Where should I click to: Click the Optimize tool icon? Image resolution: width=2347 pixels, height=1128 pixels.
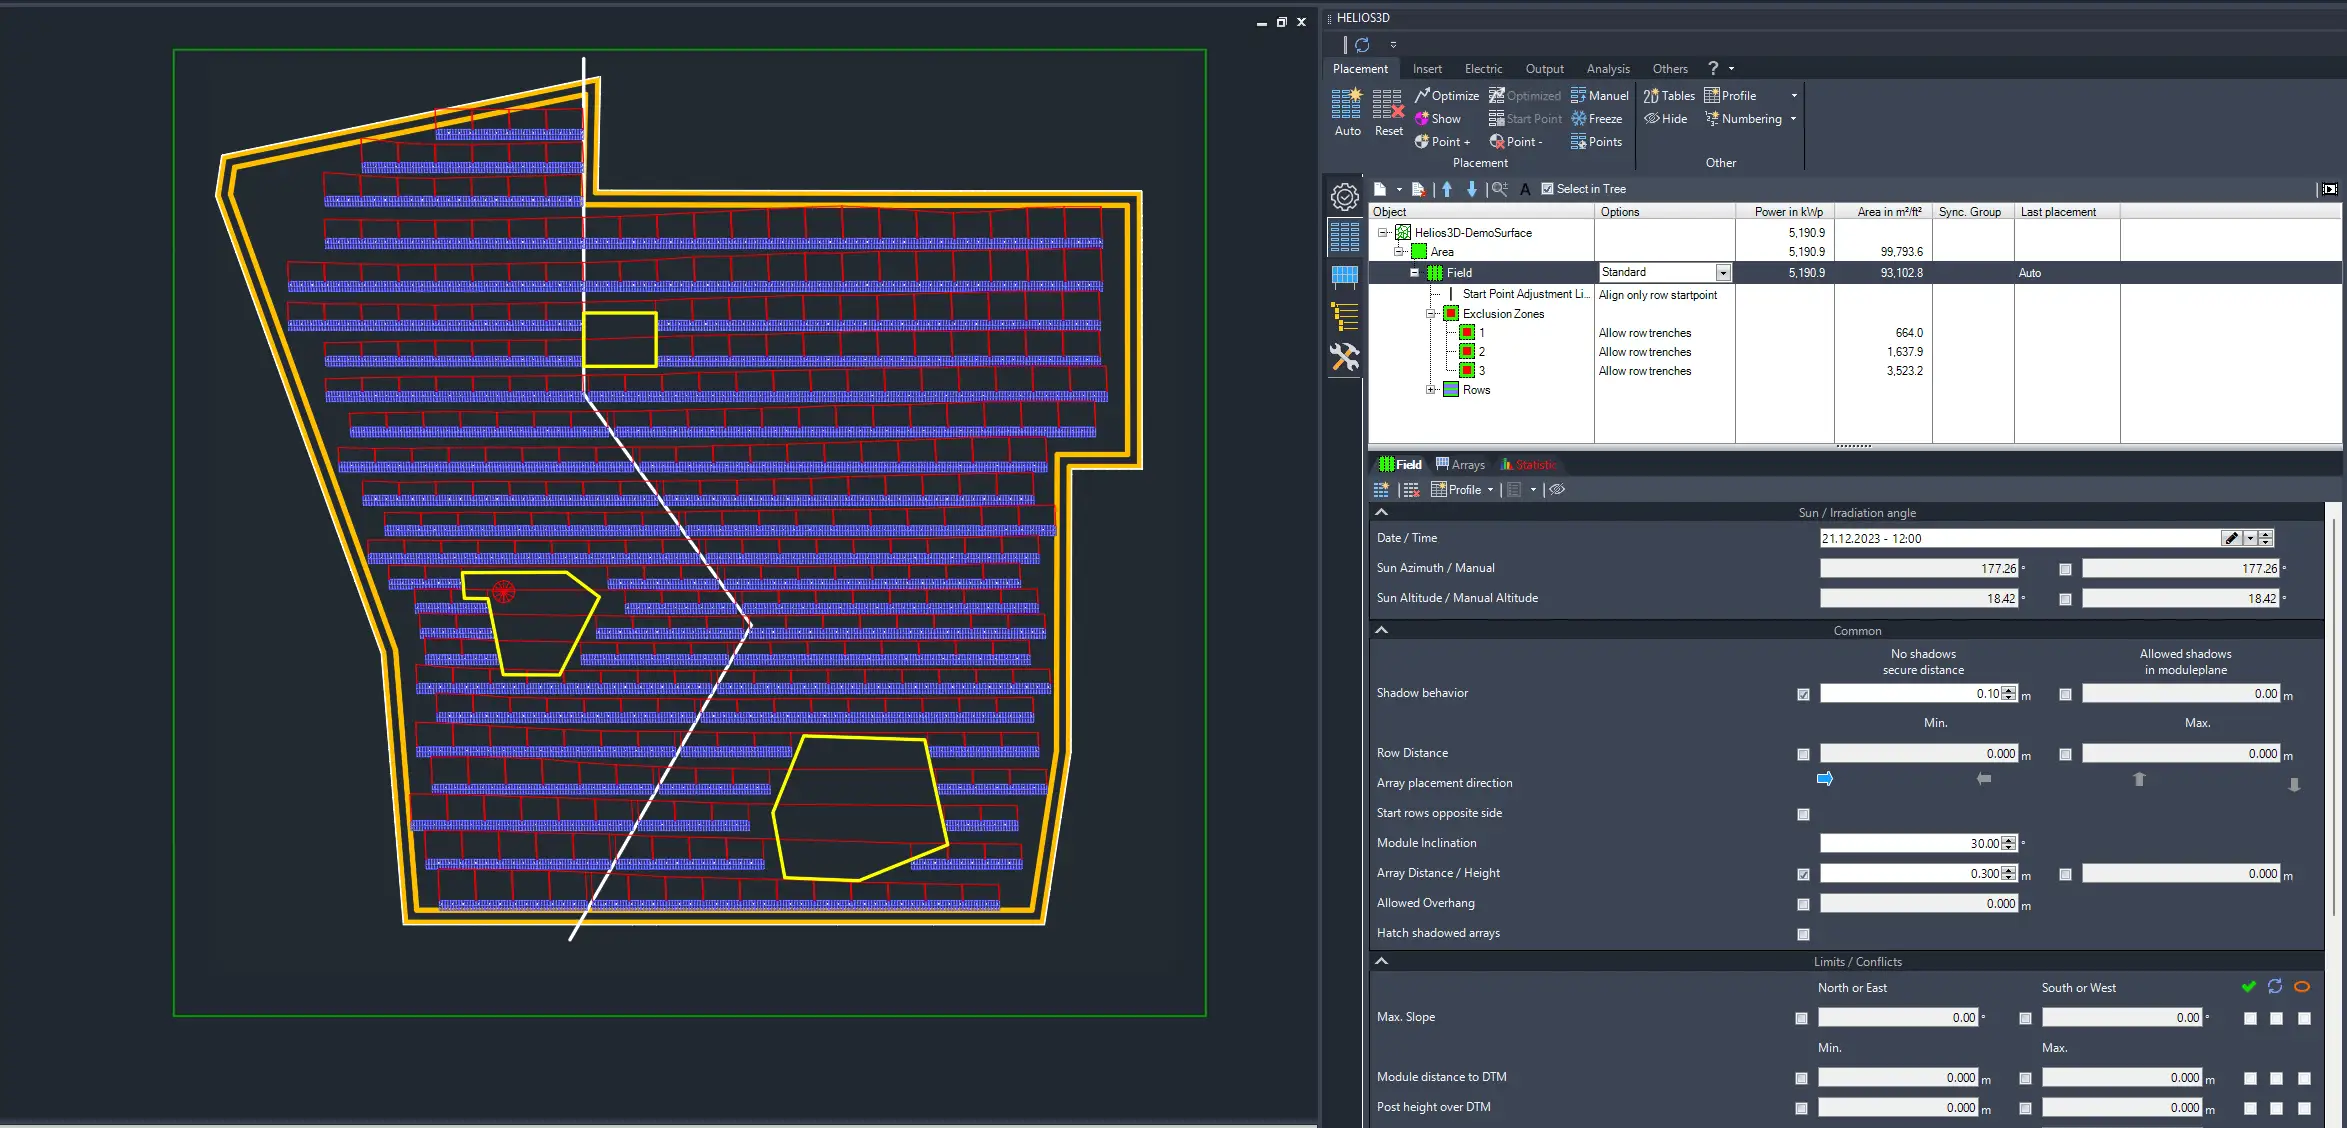[x=1422, y=95]
